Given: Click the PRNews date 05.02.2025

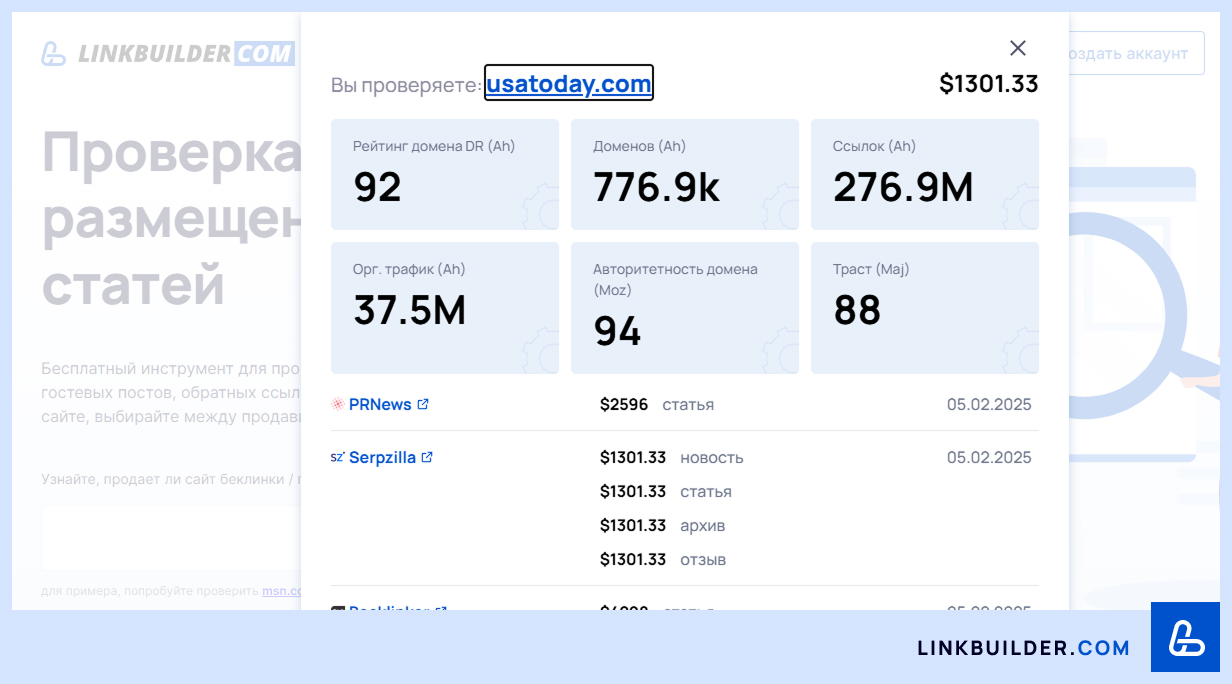Looking at the screenshot, I should 989,404.
